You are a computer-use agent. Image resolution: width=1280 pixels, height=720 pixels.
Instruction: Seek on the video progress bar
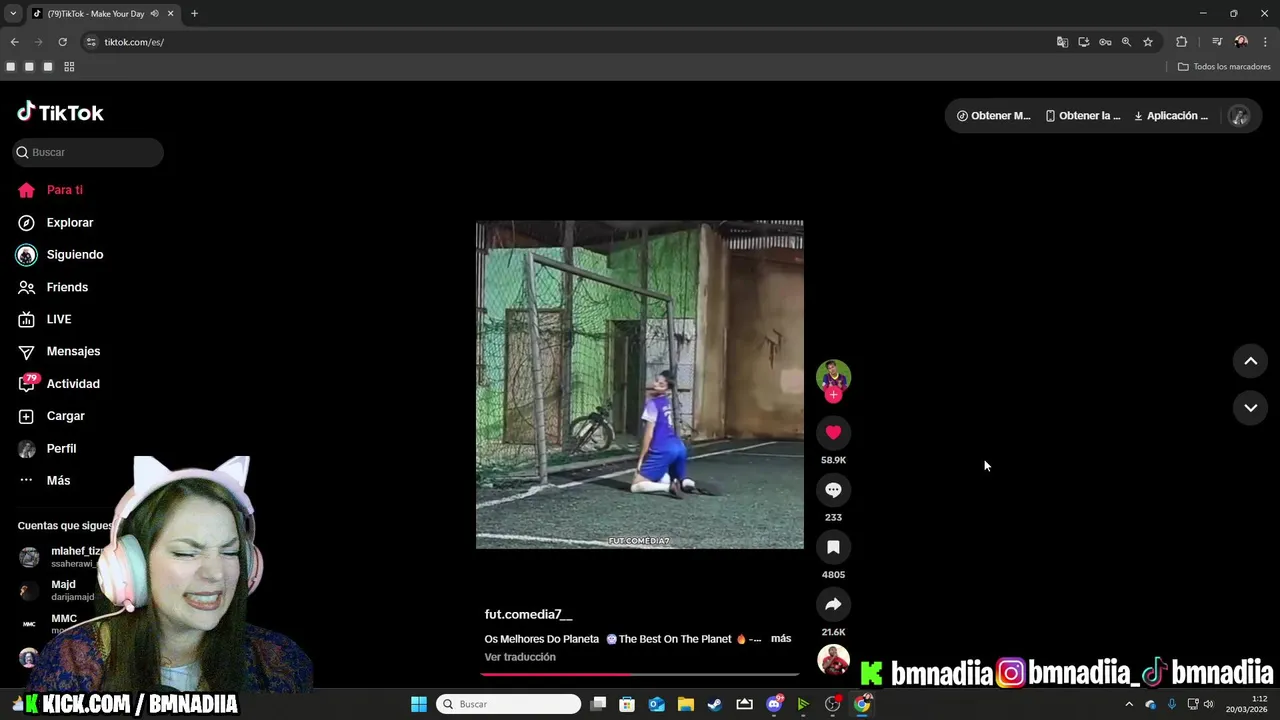(x=640, y=674)
